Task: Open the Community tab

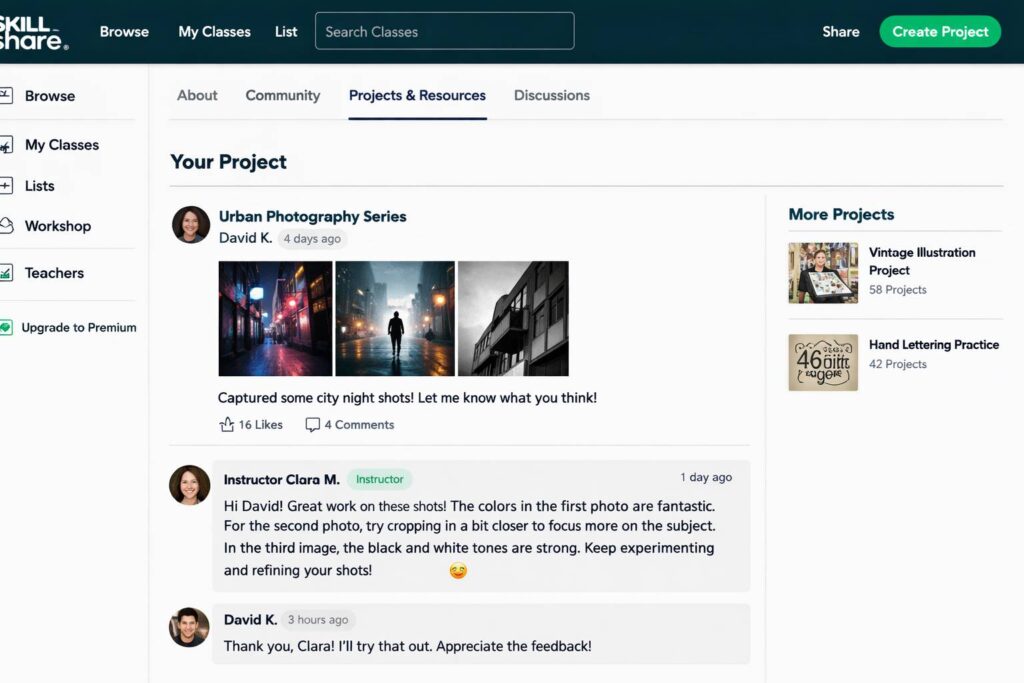Action: pyautogui.click(x=283, y=96)
